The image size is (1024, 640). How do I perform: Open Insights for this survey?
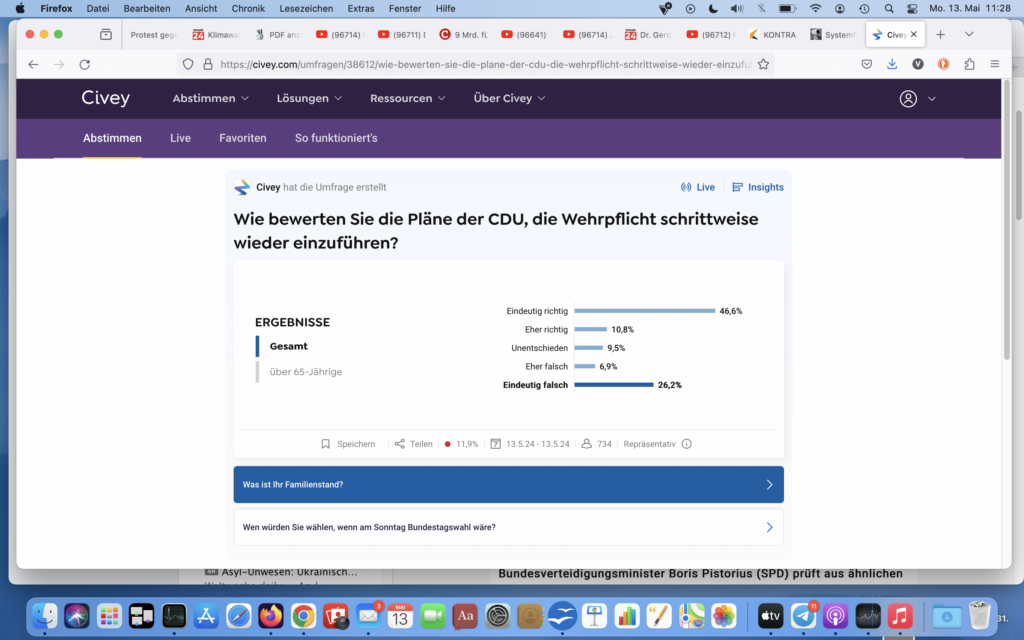758,187
